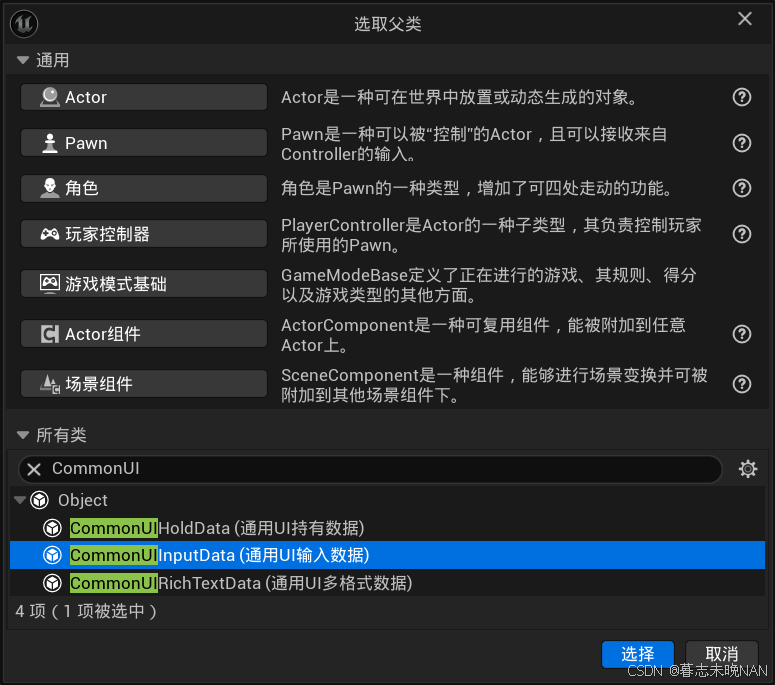Collapse the Object tree node
Image resolution: width=775 pixels, height=685 pixels.
point(20,500)
